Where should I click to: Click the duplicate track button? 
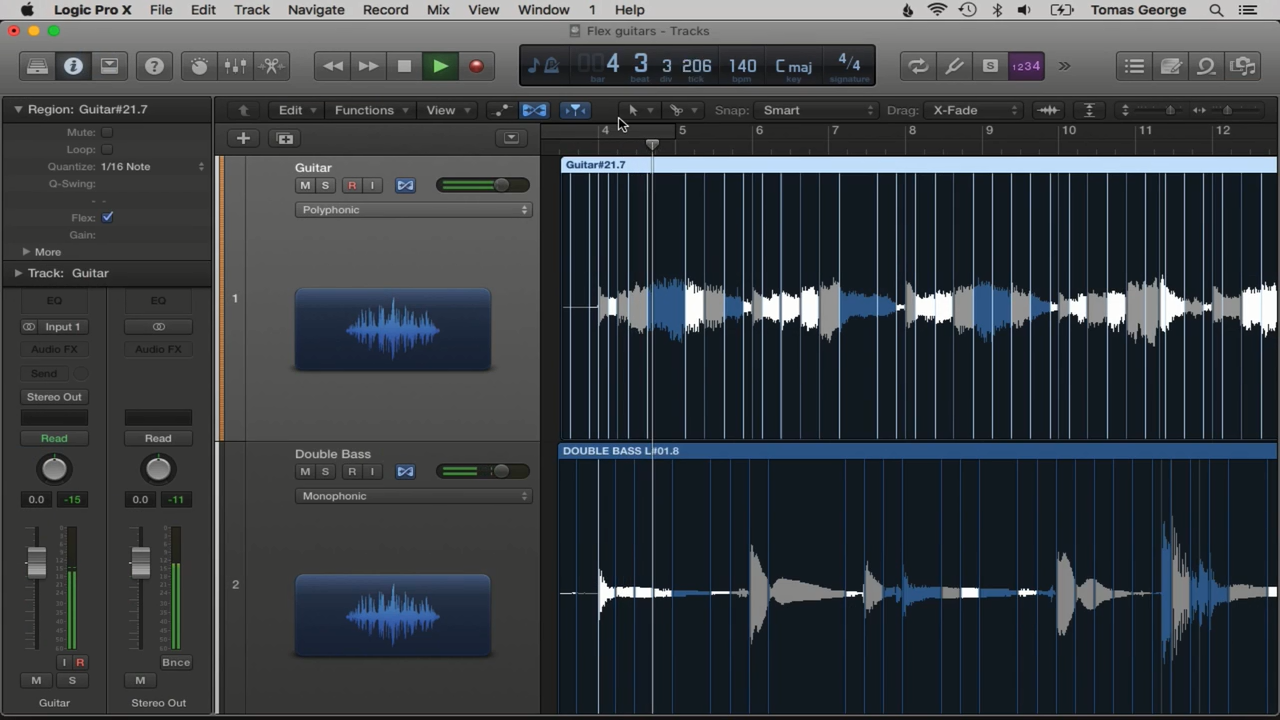click(x=285, y=138)
